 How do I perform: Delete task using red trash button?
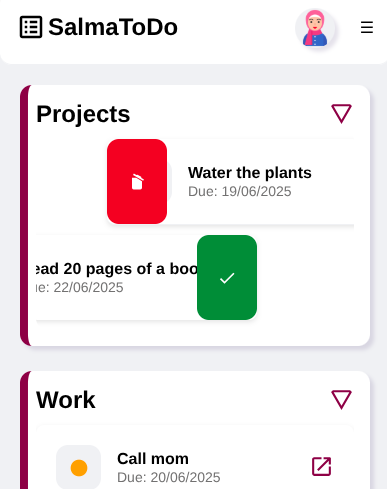[137, 181]
